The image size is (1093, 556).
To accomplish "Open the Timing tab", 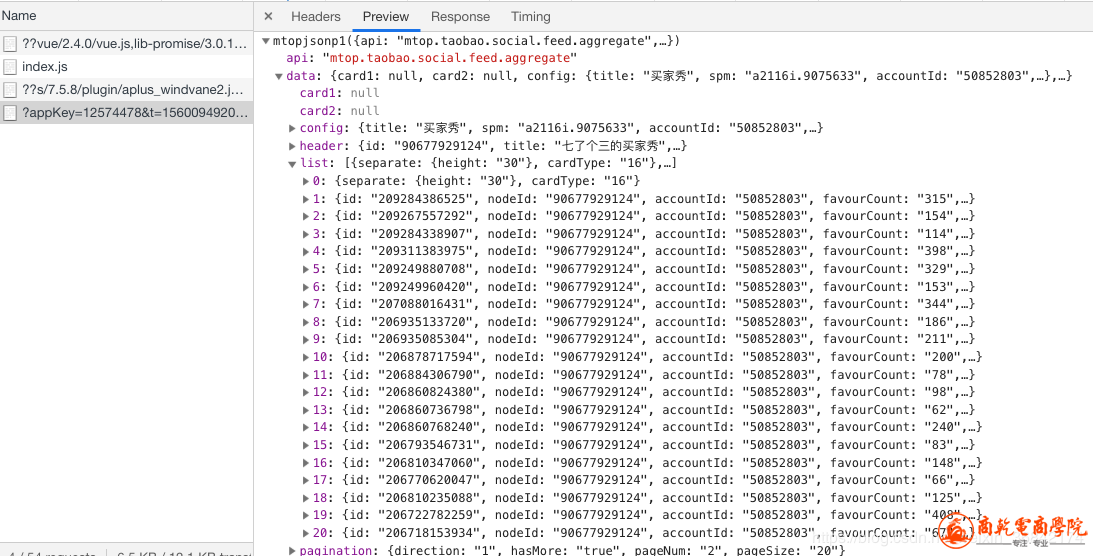I will [x=530, y=17].
